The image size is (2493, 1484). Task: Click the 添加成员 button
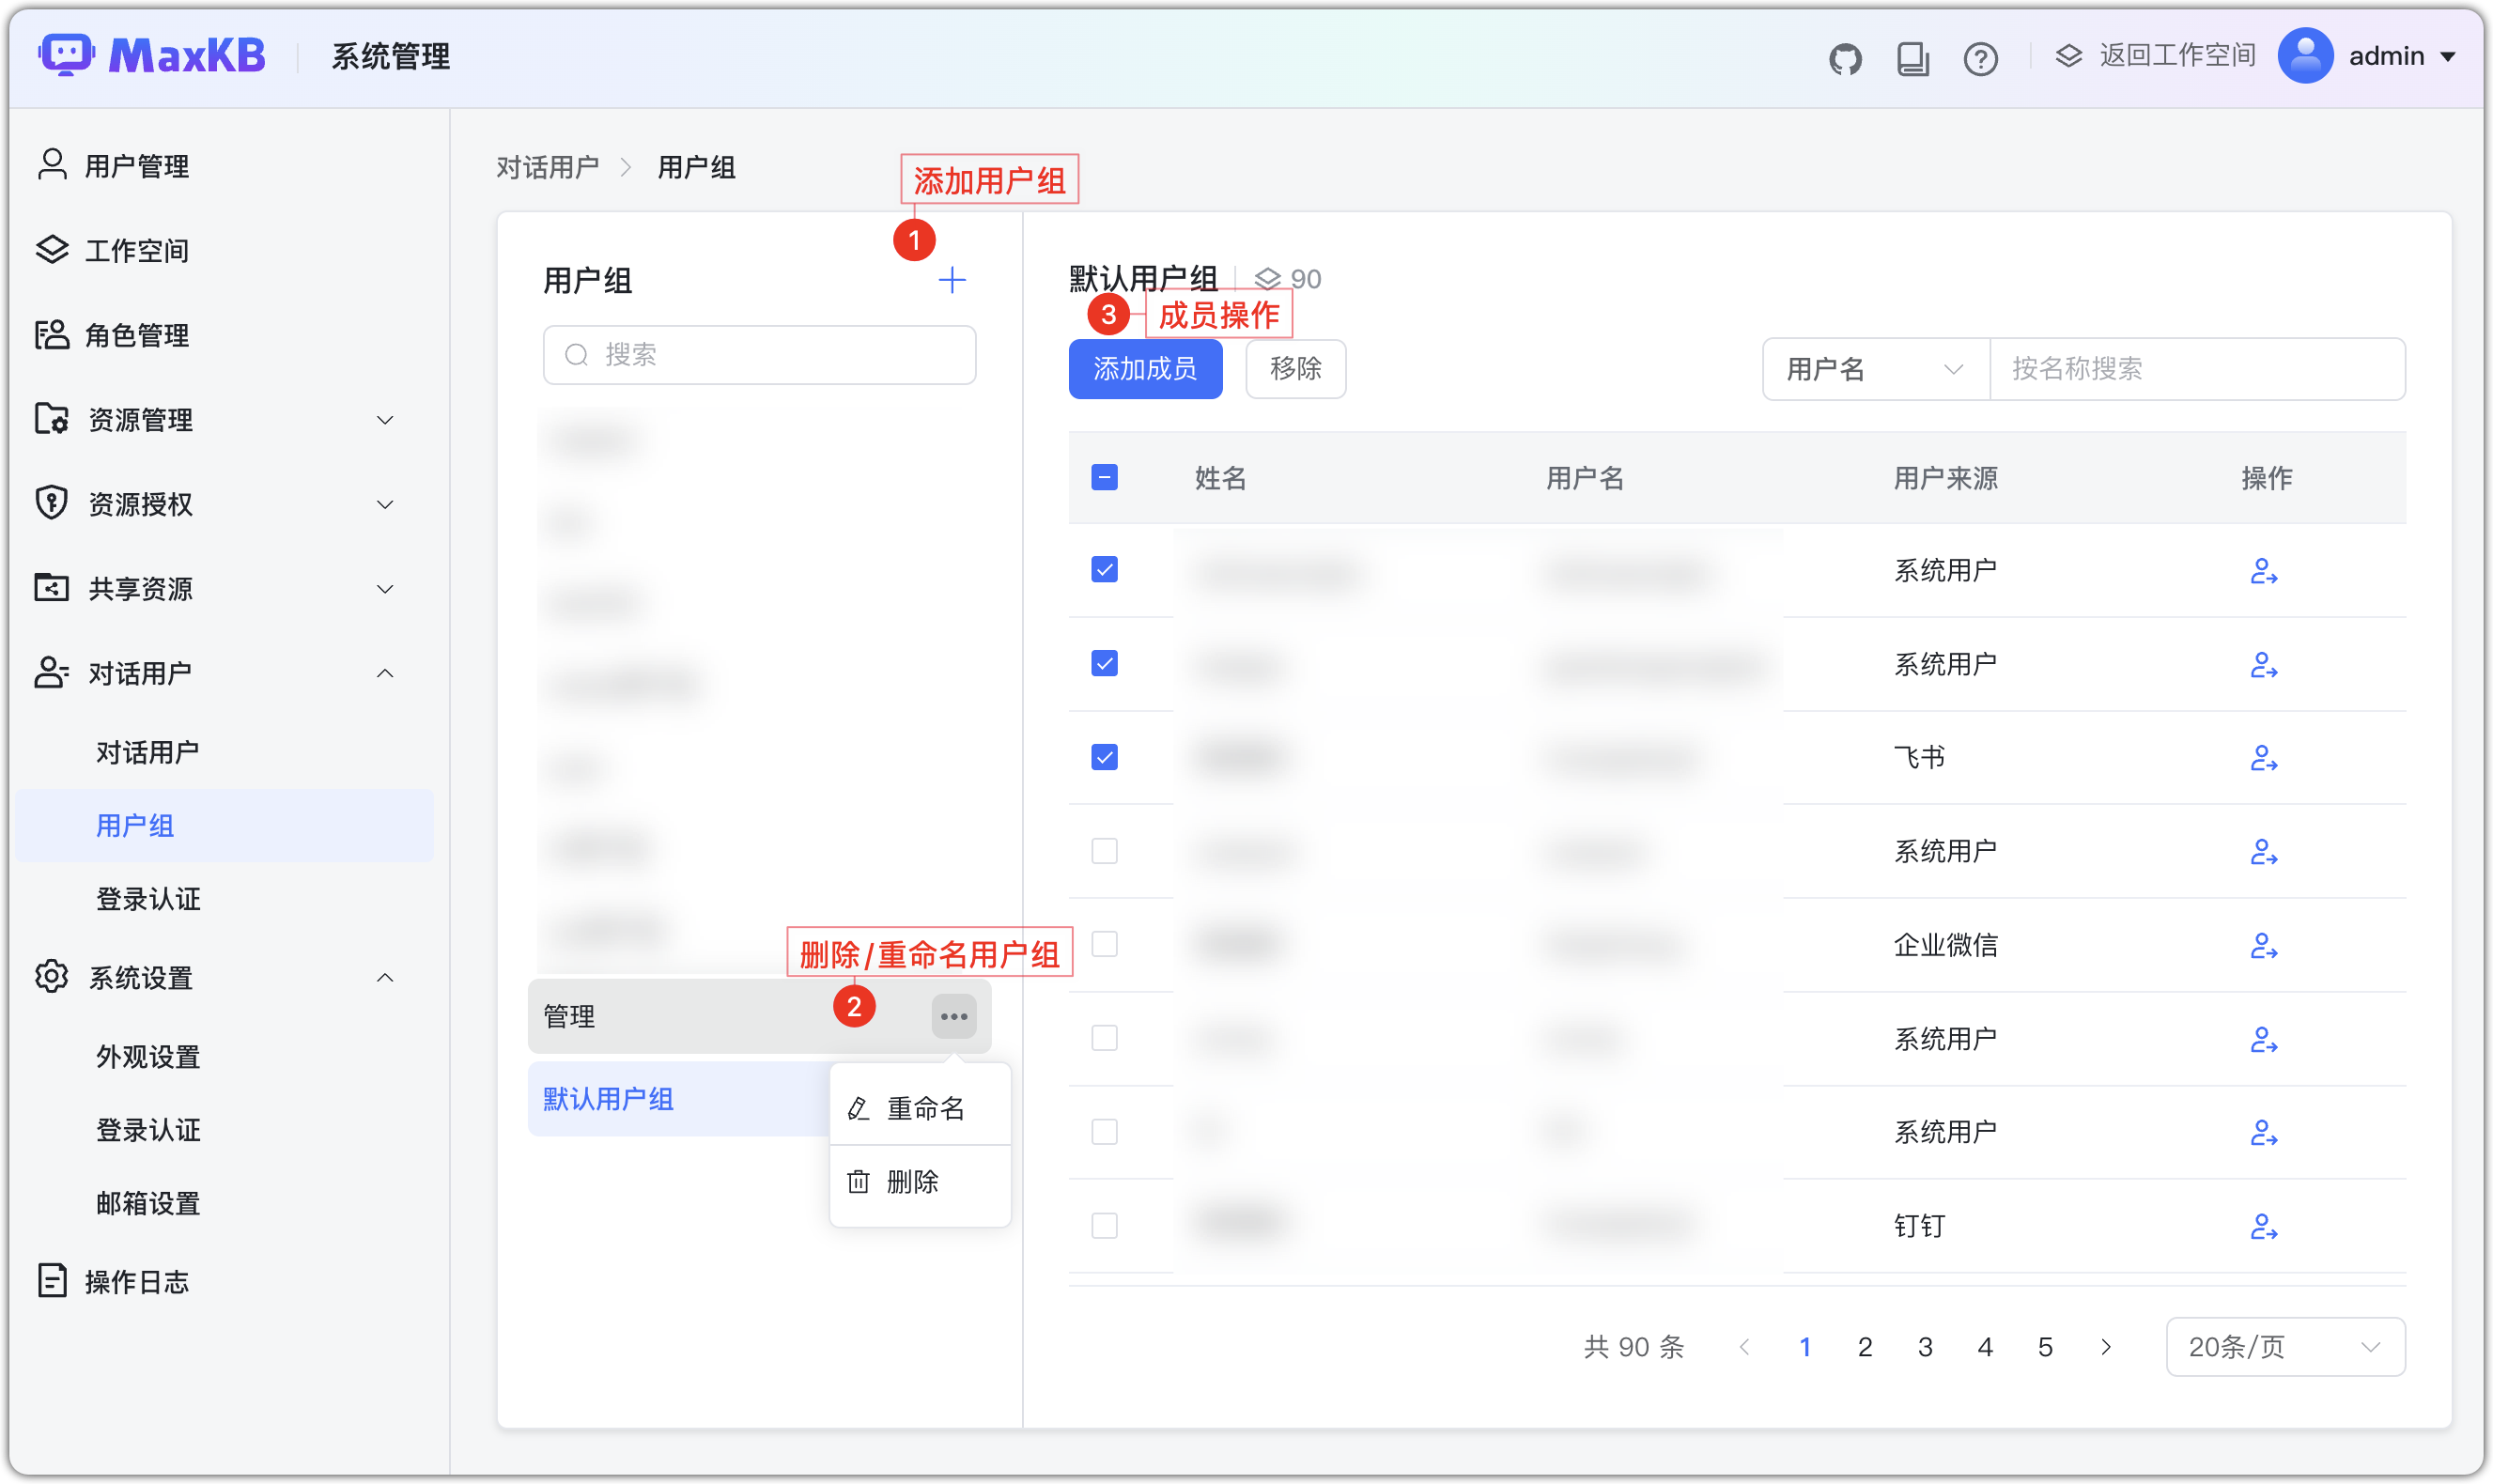[x=1145, y=369]
